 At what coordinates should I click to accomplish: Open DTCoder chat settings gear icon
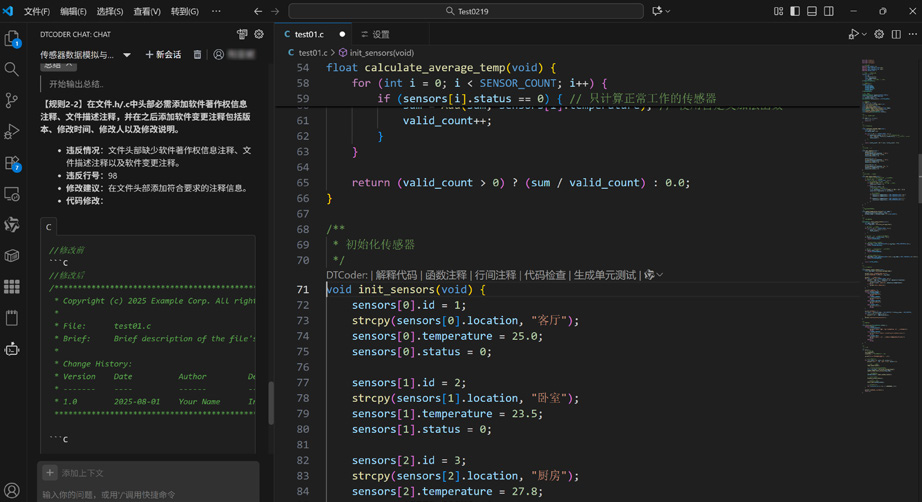[259, 34]
